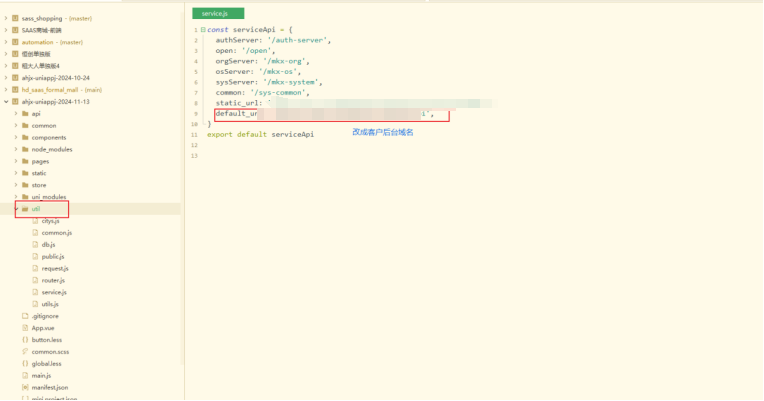Collapse the serviceApi code block at line 1
This screenshot has width=764, height=401.
coord(203,30)
